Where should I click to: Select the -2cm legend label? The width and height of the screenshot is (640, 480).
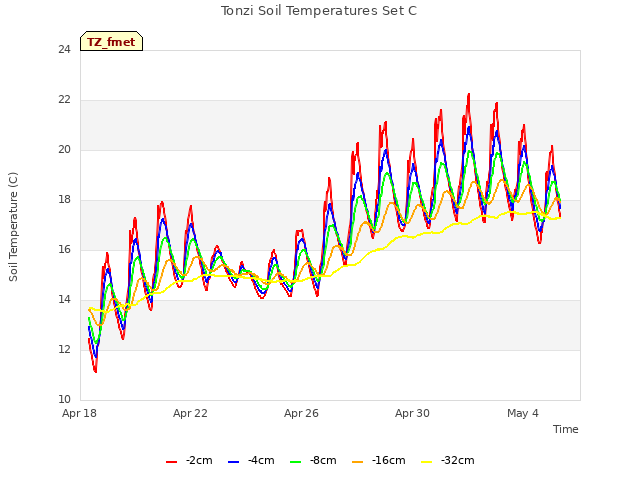point(199,460)
